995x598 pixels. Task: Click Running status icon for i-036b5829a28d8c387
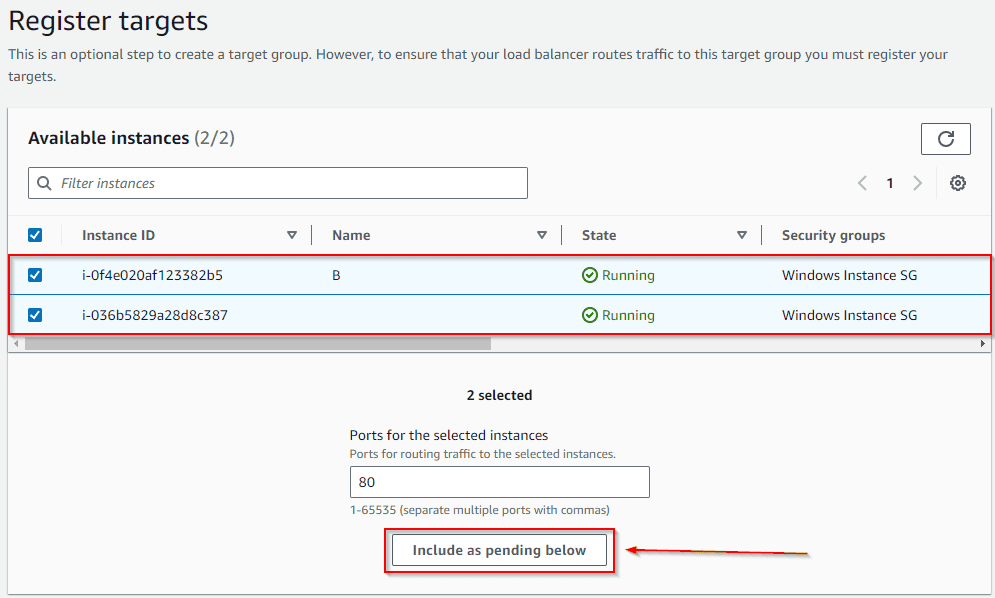(x=590, y=315)
